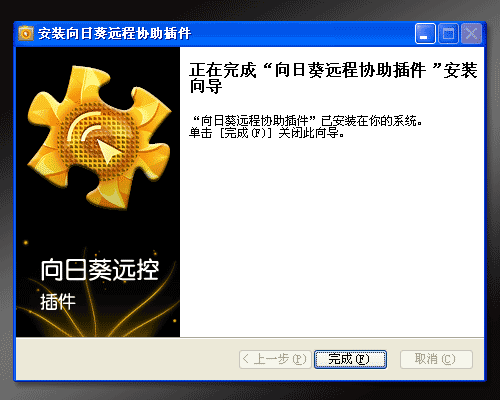Click the 完成(F) finish button
This screenshot has width=500, height=400.
pos(350,359)
